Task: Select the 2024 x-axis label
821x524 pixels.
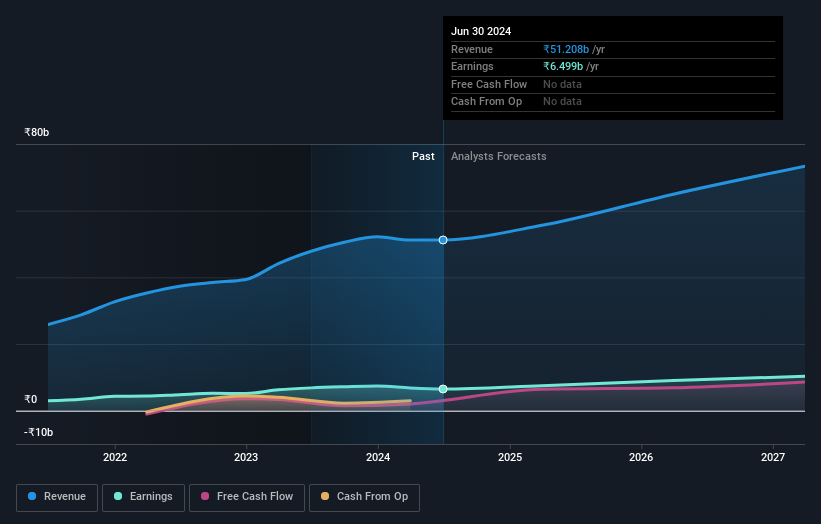Action: [378, 457]
